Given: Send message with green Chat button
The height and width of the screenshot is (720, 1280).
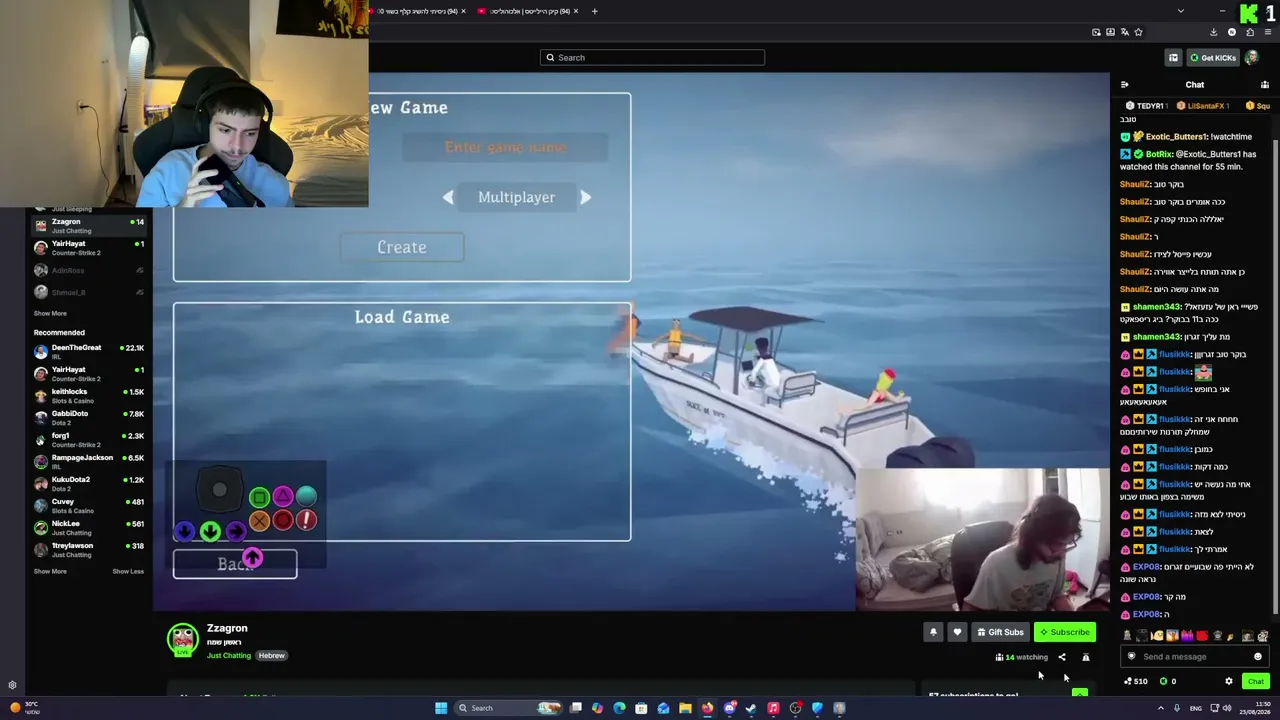Looking at the screenshot, I should pos(1256,681).
